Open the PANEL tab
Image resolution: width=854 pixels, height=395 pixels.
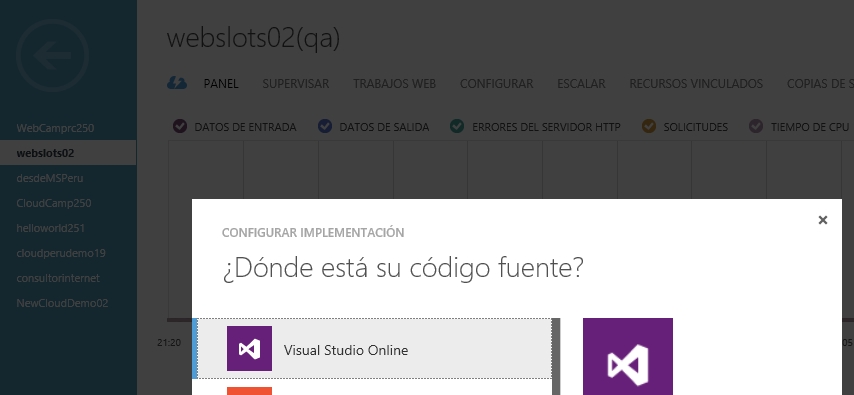(x=221, y=84)
